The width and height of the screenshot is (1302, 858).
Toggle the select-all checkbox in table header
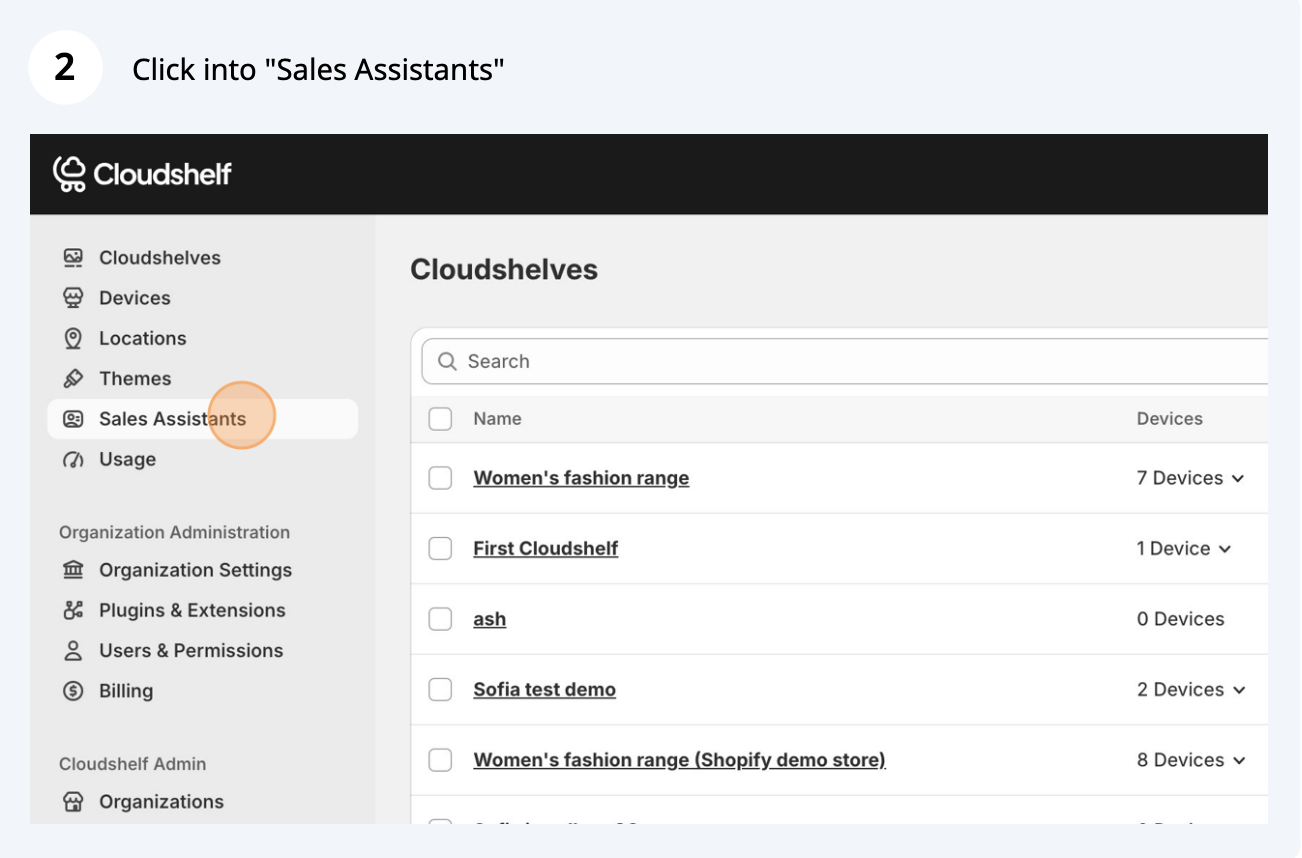click(x=440, y=419)
